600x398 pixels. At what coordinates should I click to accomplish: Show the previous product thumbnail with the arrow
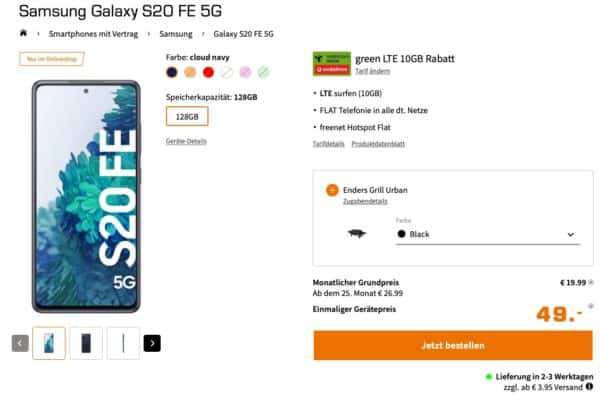pyautogui.click(x=20, y=343)
